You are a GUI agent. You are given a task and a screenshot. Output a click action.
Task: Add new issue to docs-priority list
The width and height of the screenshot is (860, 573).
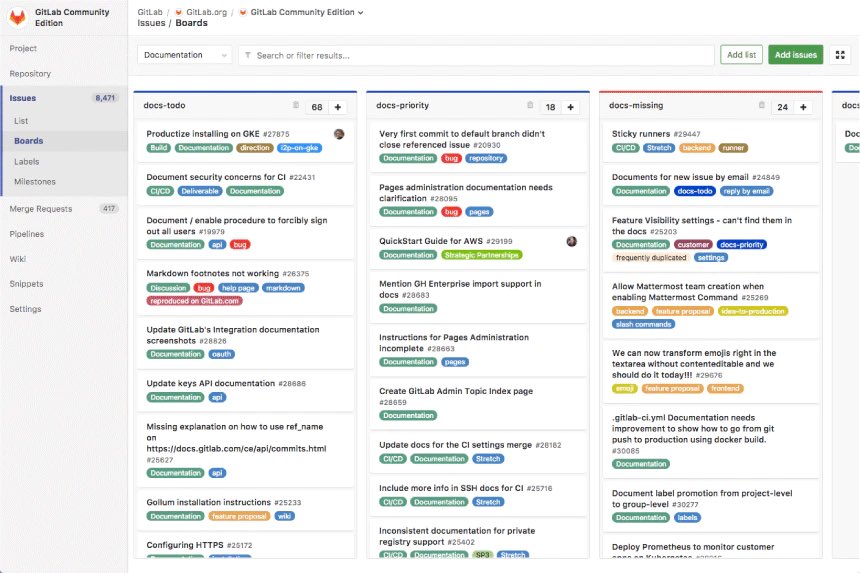(x=570, y=107)
